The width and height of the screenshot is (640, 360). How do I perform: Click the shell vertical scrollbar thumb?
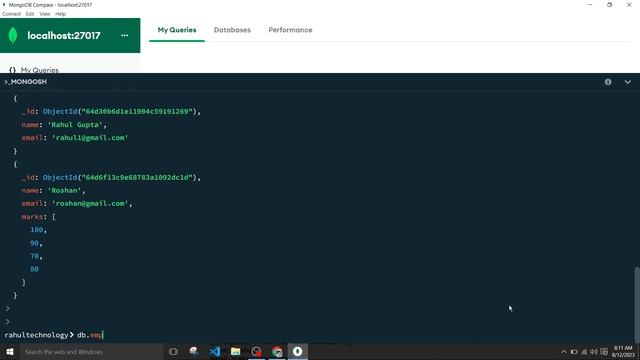click(637, 304)
